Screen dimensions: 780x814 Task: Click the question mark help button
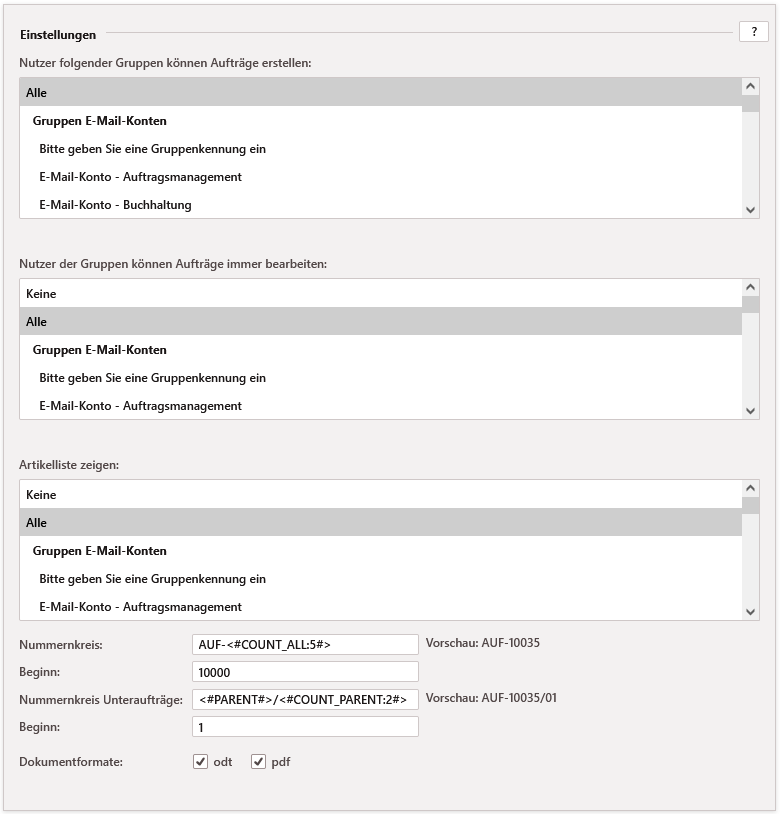(x=753, y=32)
